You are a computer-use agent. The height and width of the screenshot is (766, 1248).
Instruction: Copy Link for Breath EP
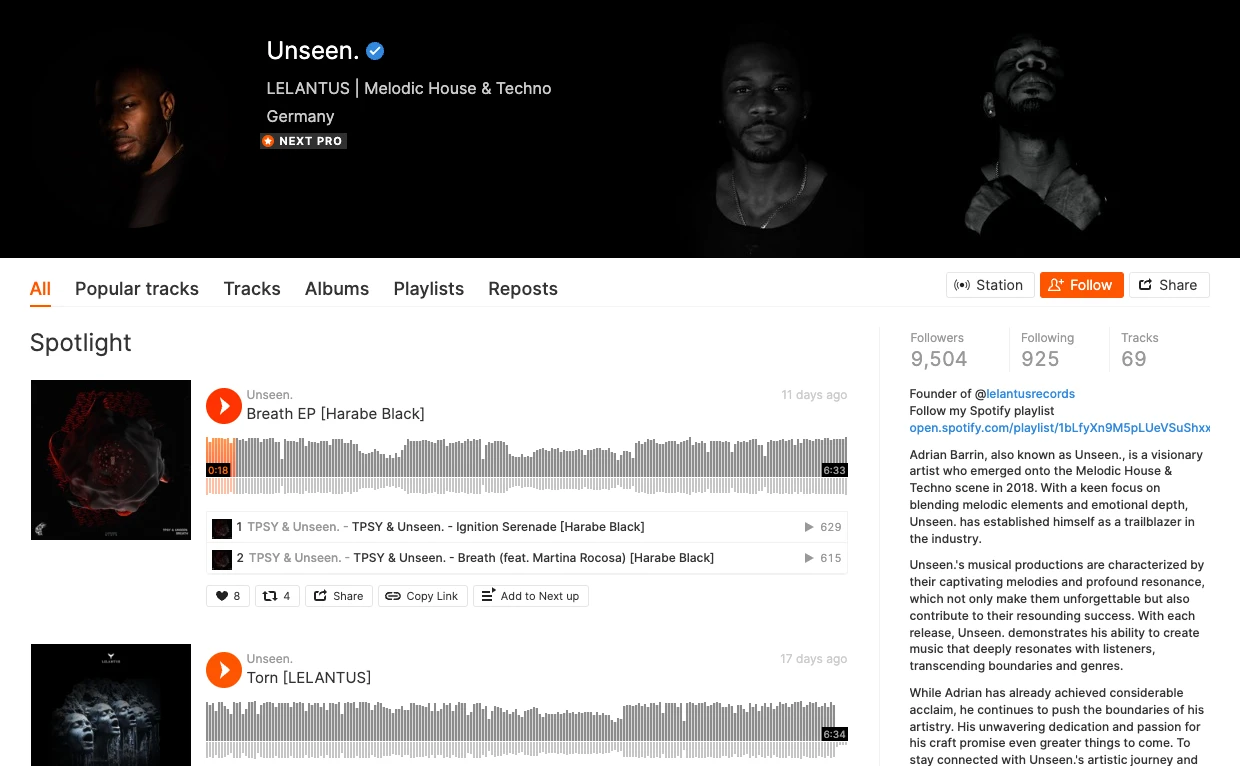422,596
